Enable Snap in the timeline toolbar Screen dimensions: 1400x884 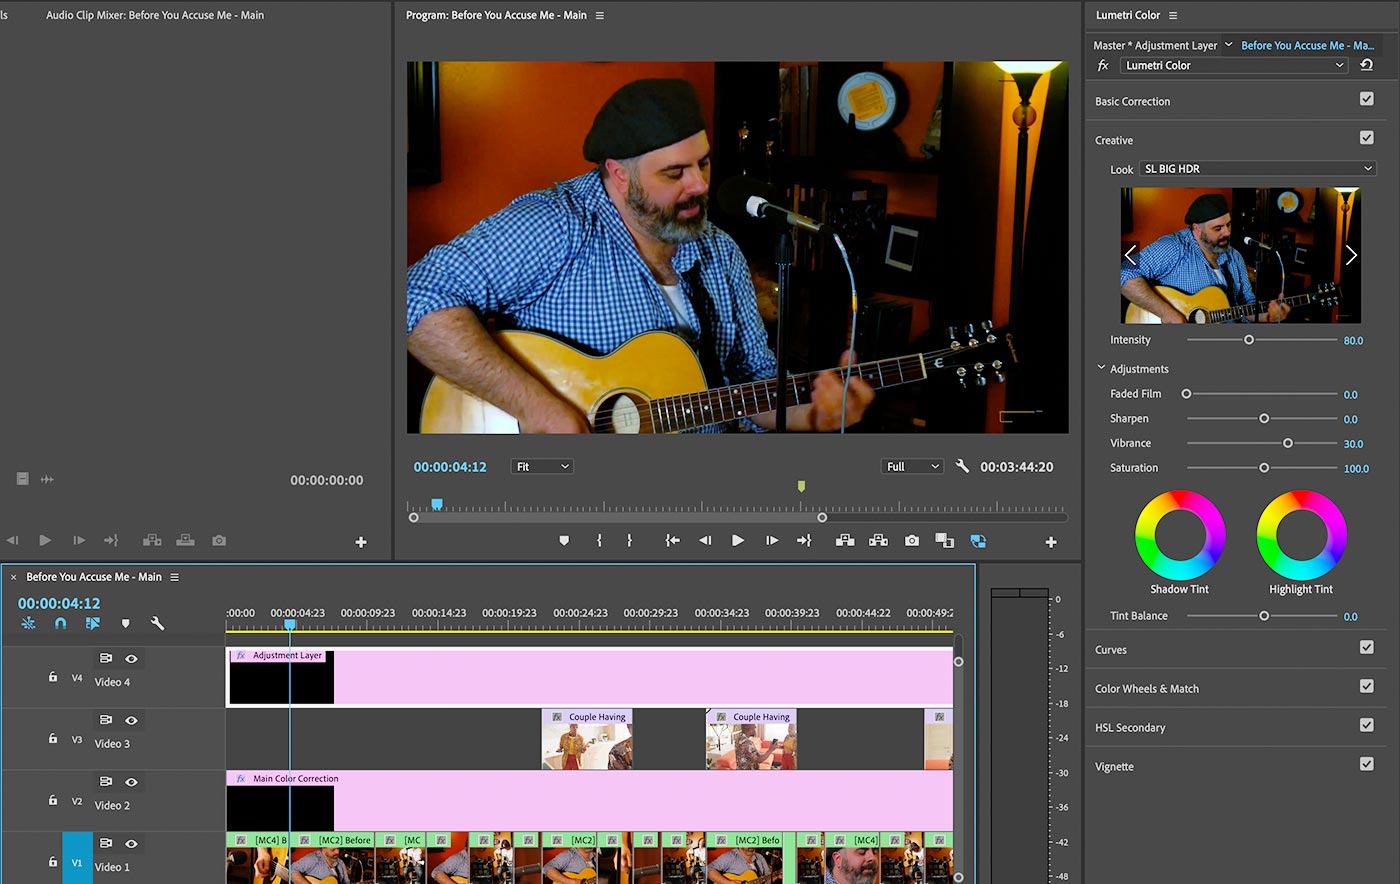(x=61, y=623)
